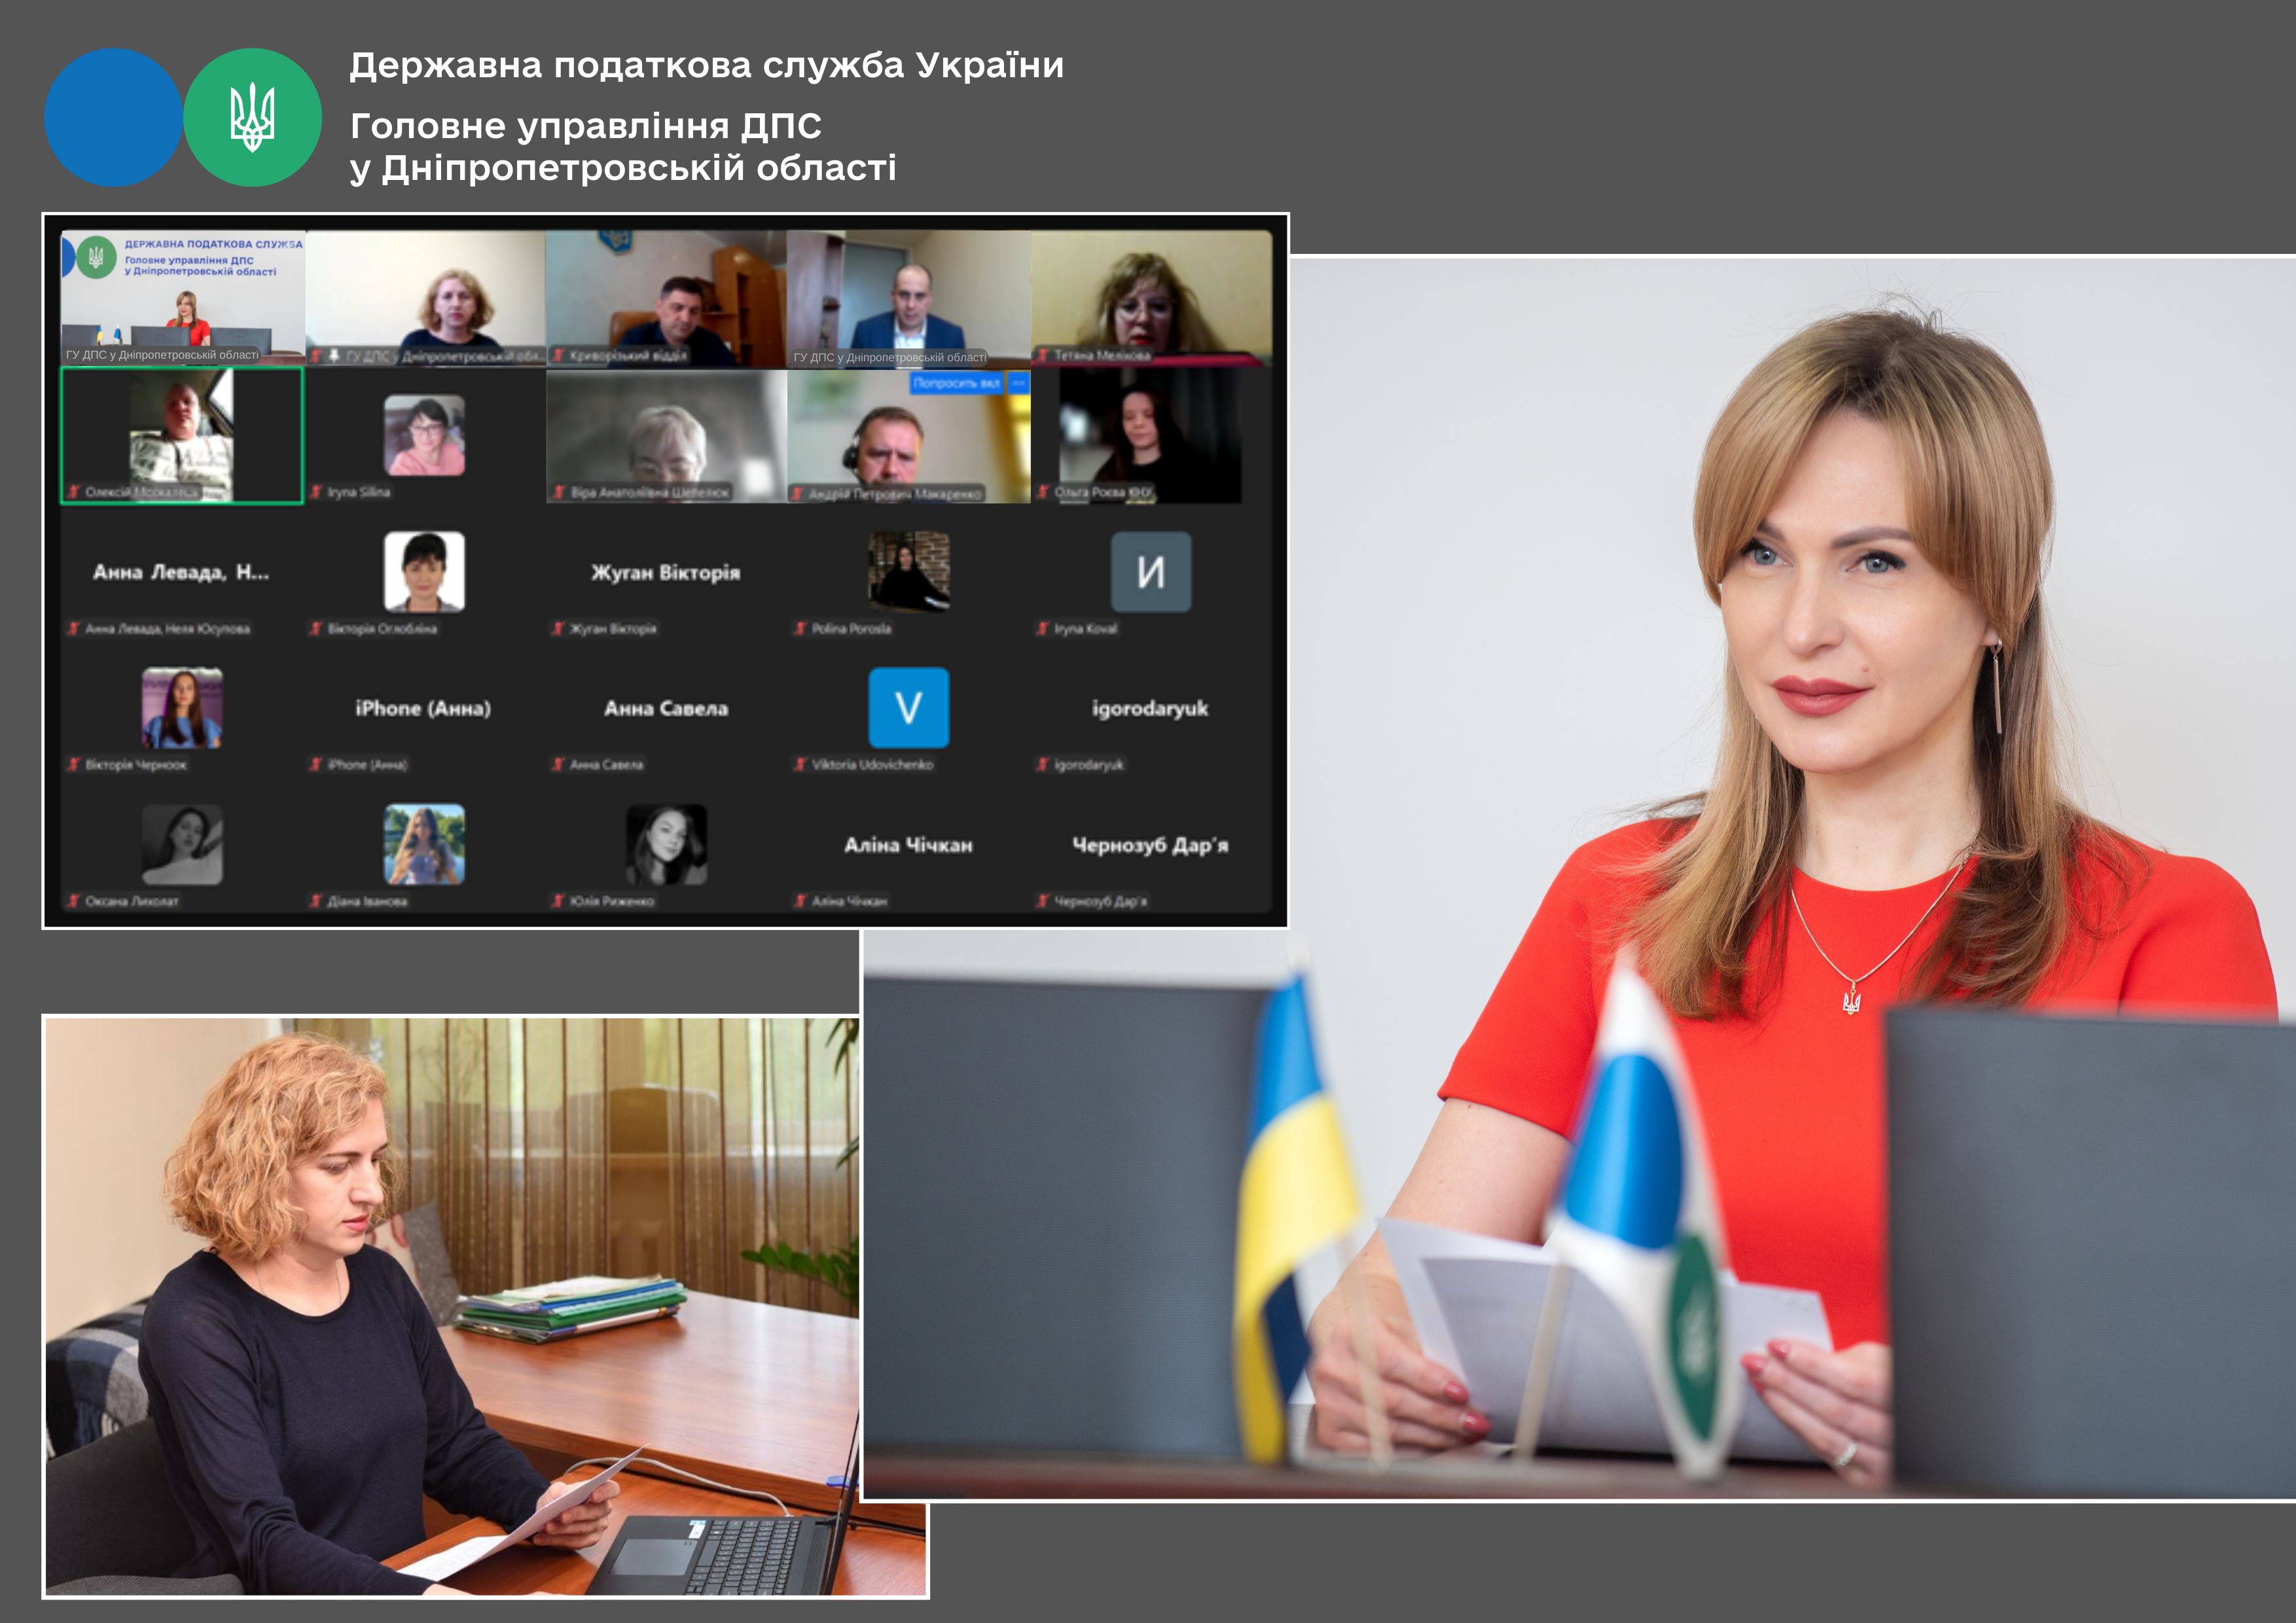
Task: Click the 'Анна Левада, Н...' large name text
Action: click(181, 572)
